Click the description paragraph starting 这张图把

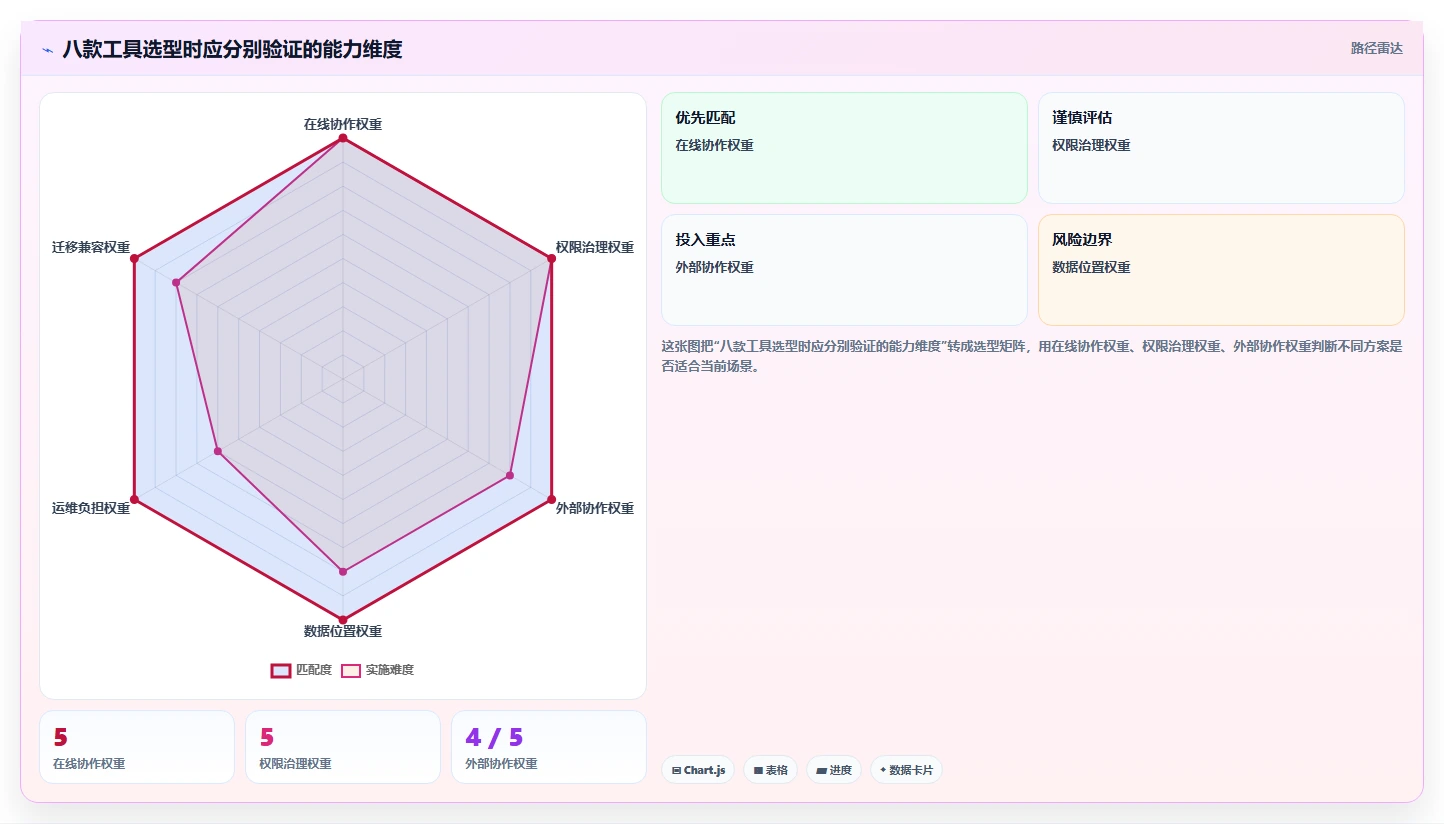click(1032, 356)
